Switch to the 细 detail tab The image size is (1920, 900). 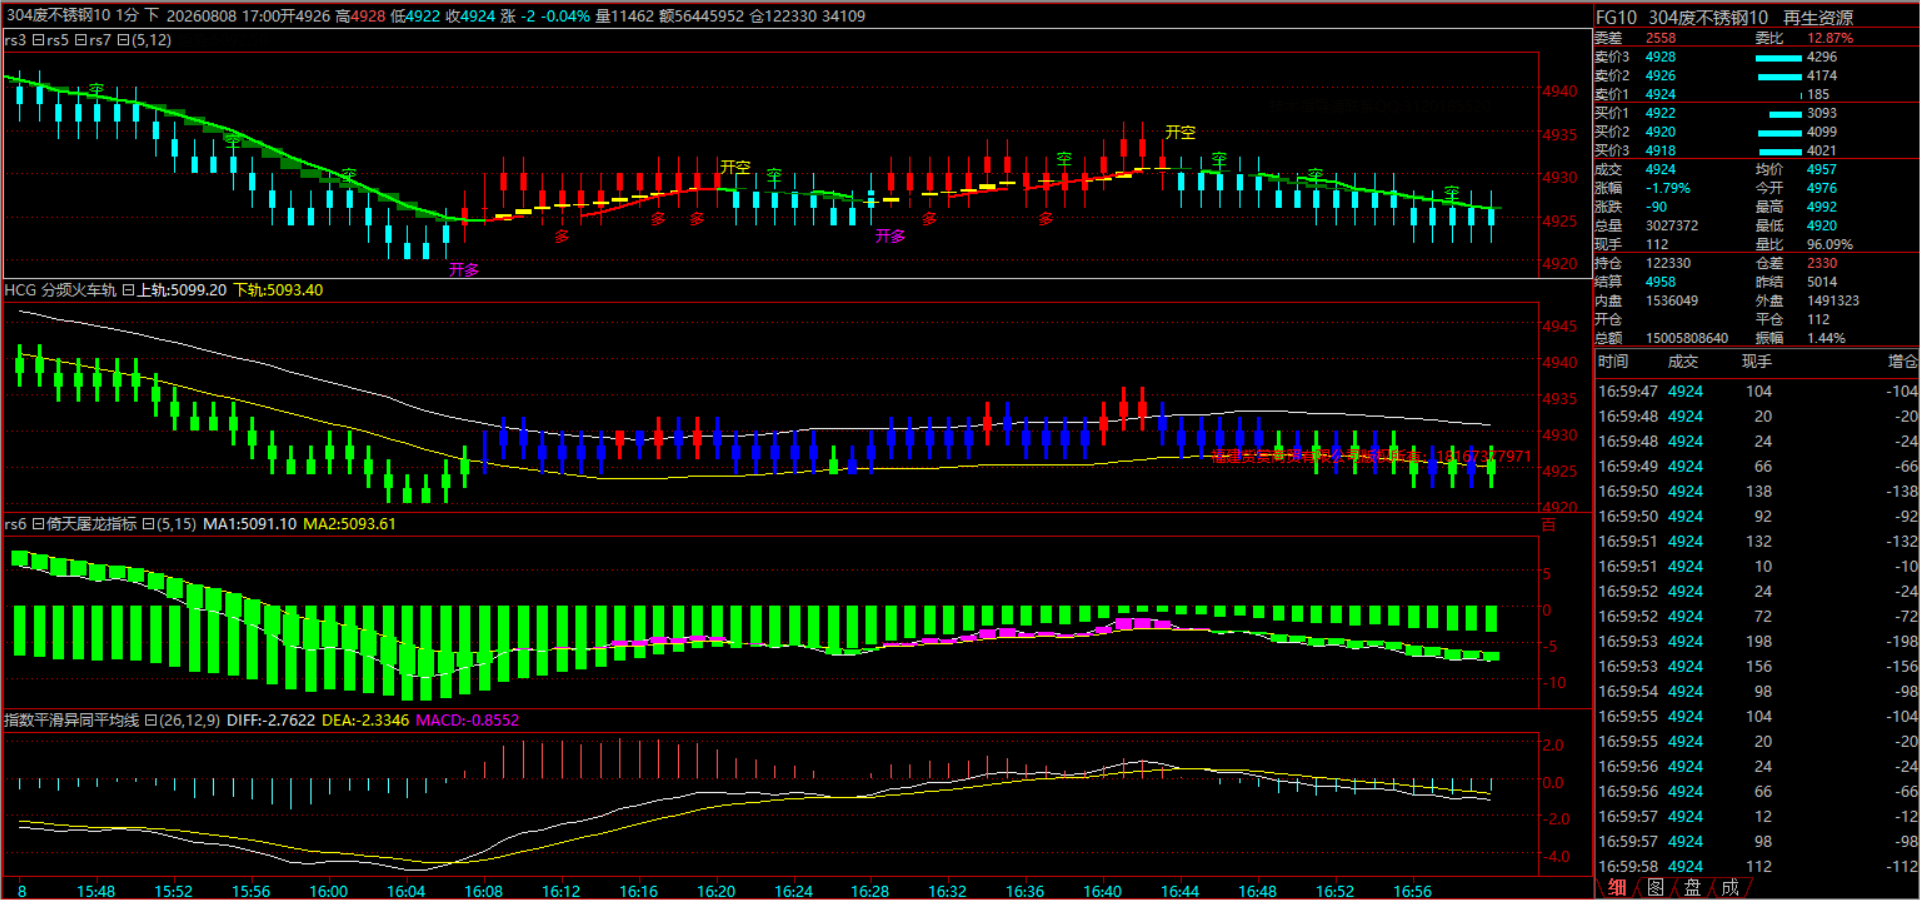1617,887
